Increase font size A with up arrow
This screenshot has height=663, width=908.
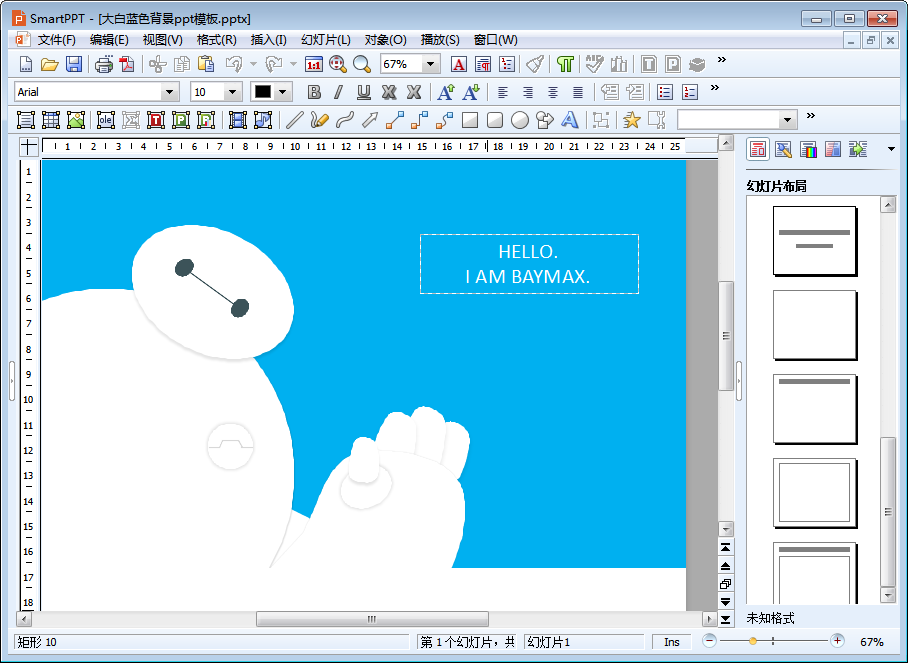445,92
